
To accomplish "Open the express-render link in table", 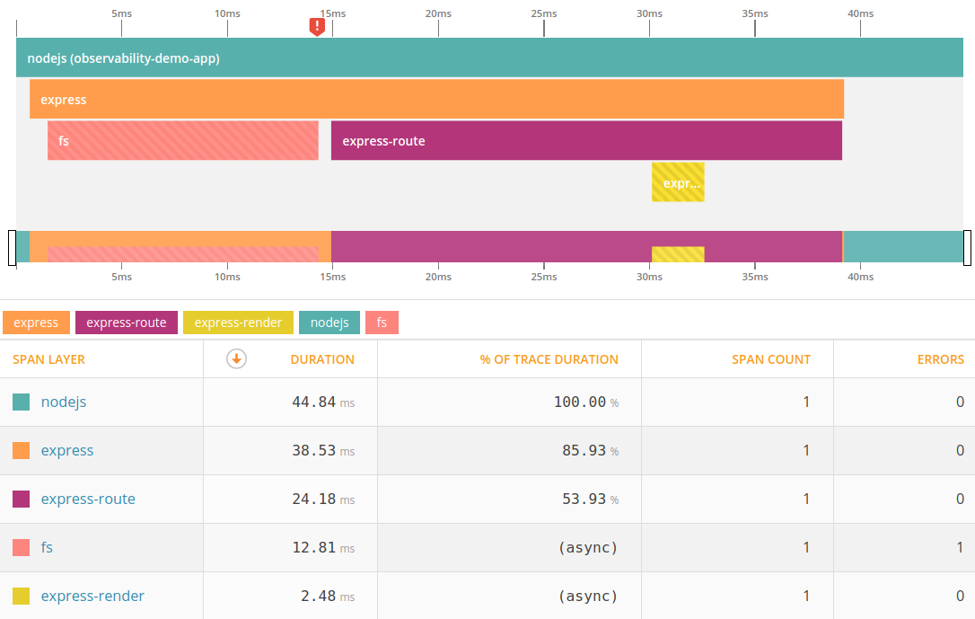I will pyautogui.click(x=92, y=596).
